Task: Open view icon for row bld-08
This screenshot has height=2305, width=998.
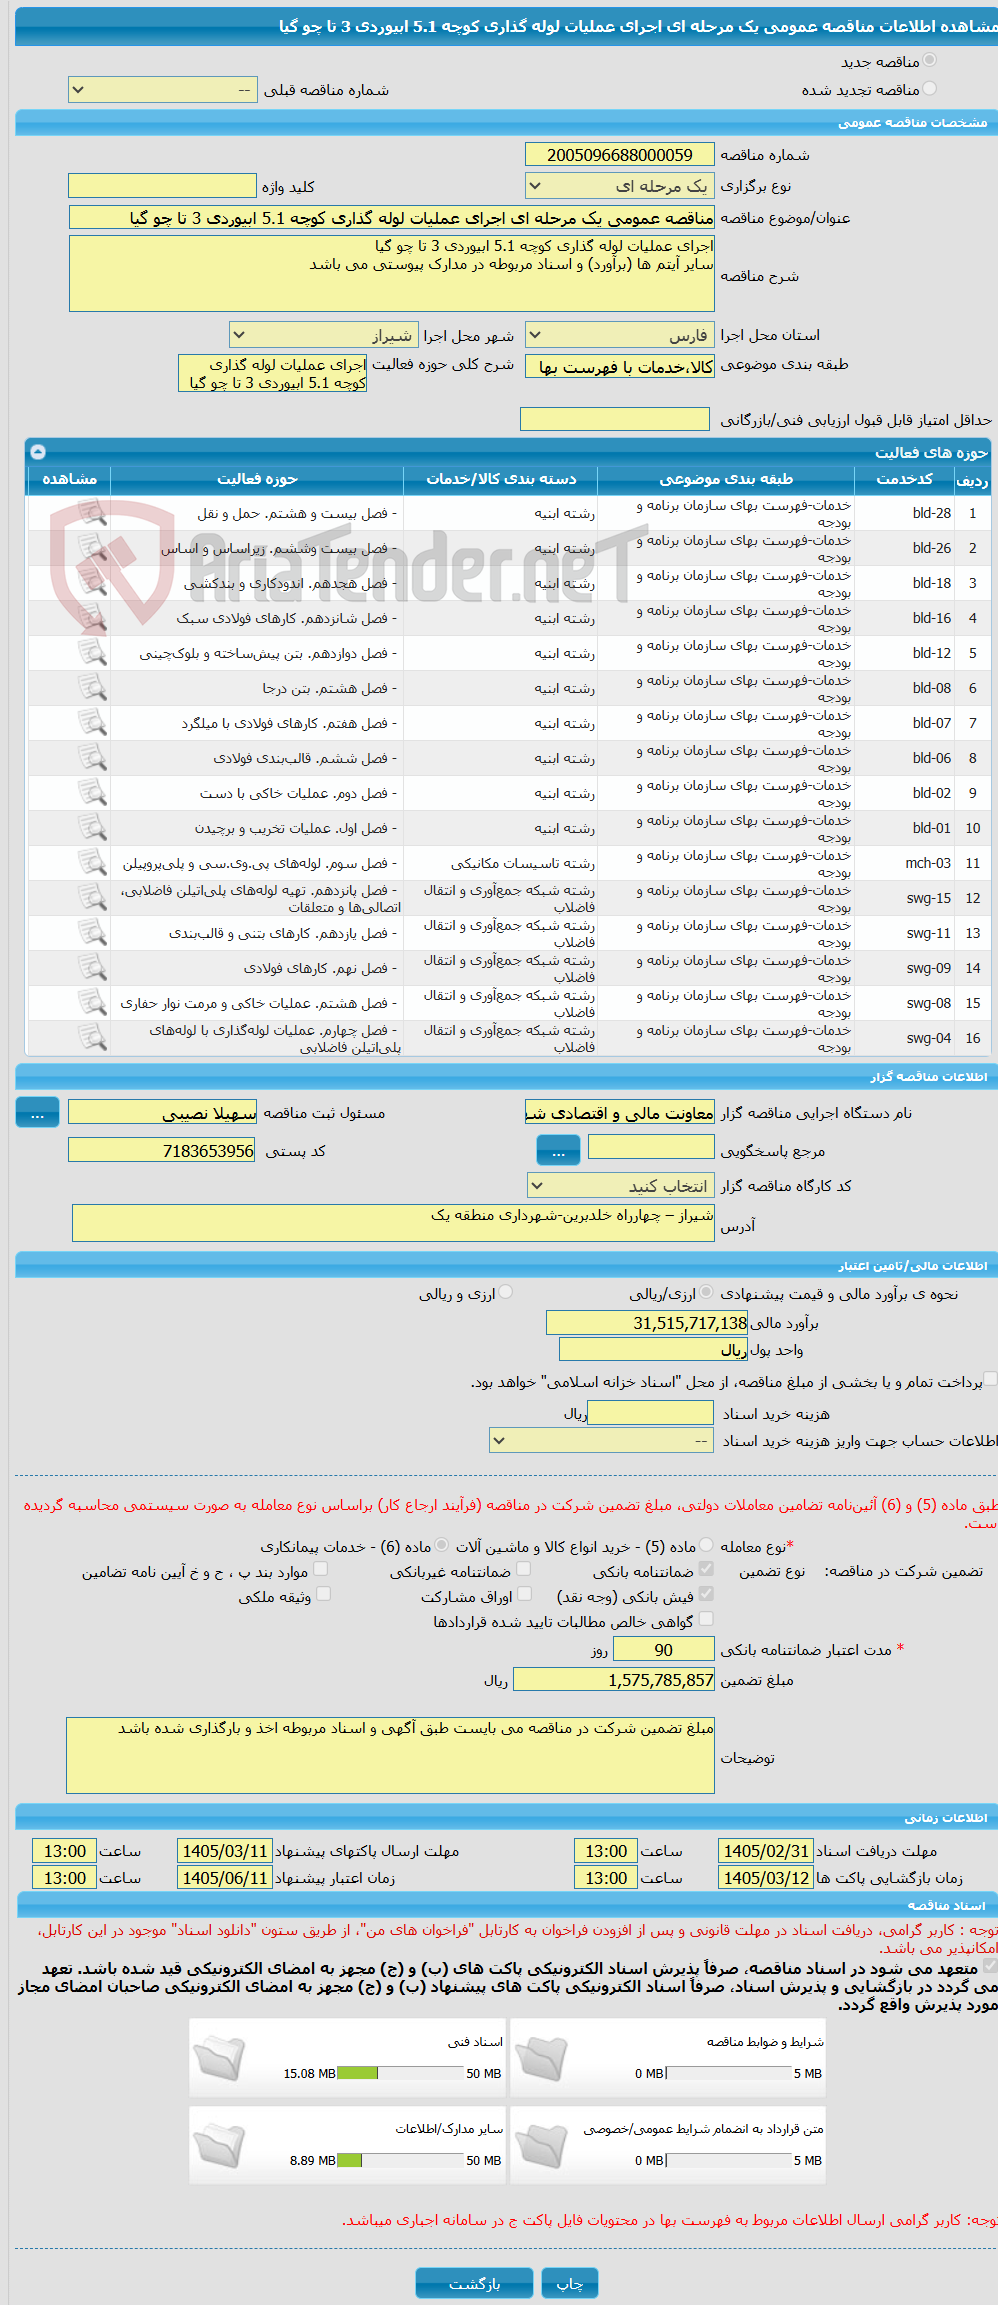Action: pos(92,688)
